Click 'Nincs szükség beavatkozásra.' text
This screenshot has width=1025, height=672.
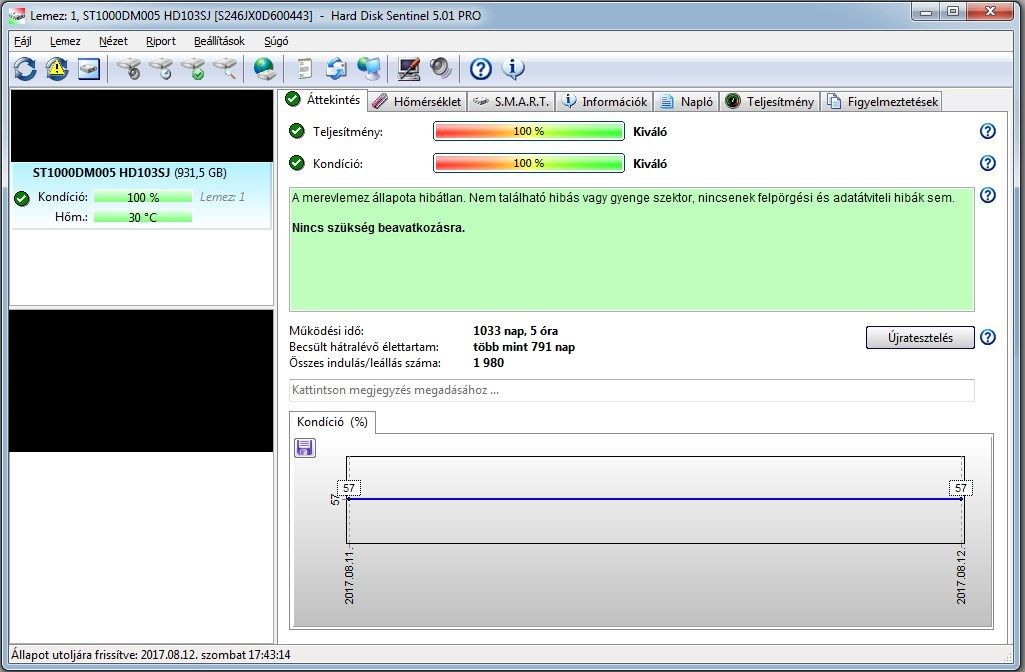pyautogui.click(x=378, y=228)
